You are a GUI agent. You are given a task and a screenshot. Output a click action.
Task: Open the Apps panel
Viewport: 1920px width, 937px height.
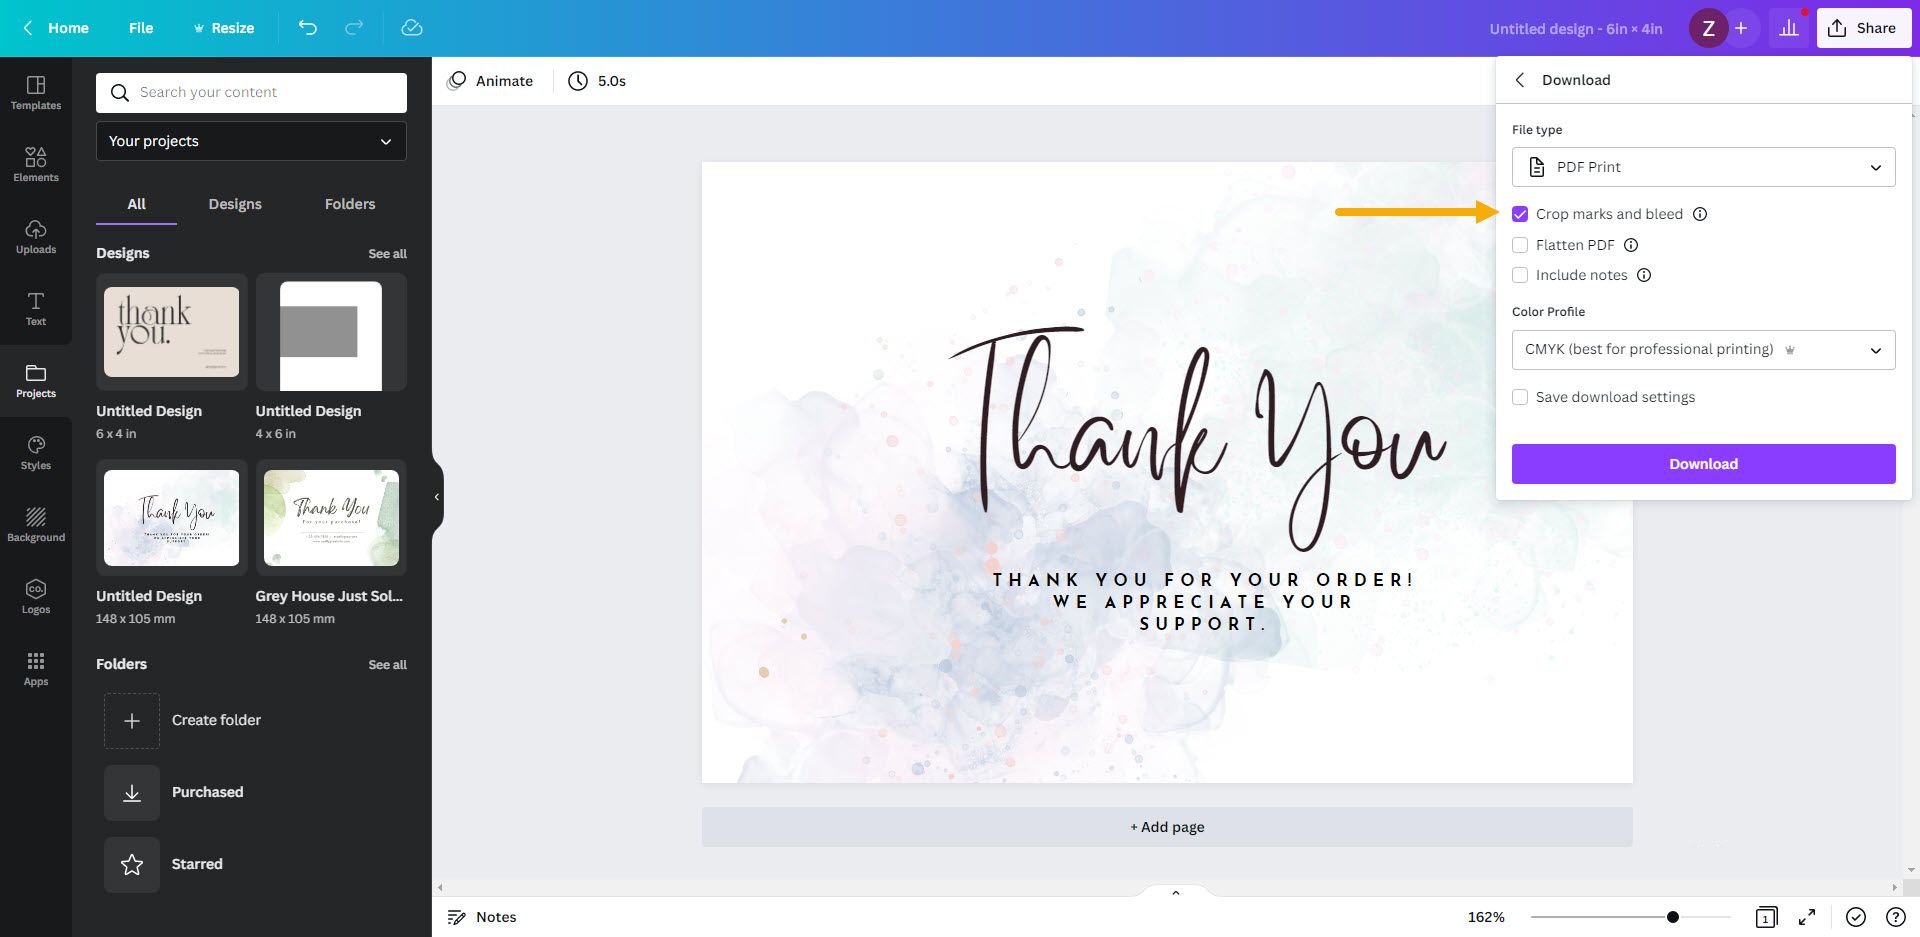pyautogui.click(x=36, y=667)
